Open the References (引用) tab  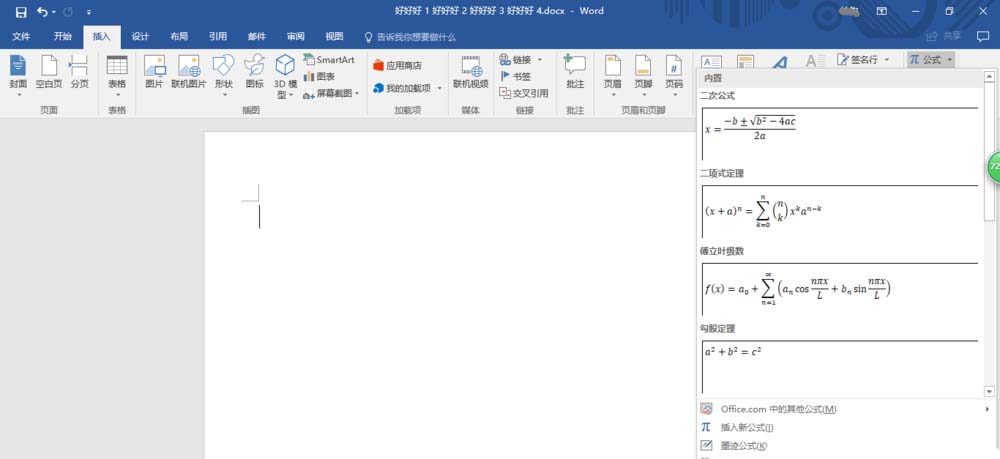(218, 36)
